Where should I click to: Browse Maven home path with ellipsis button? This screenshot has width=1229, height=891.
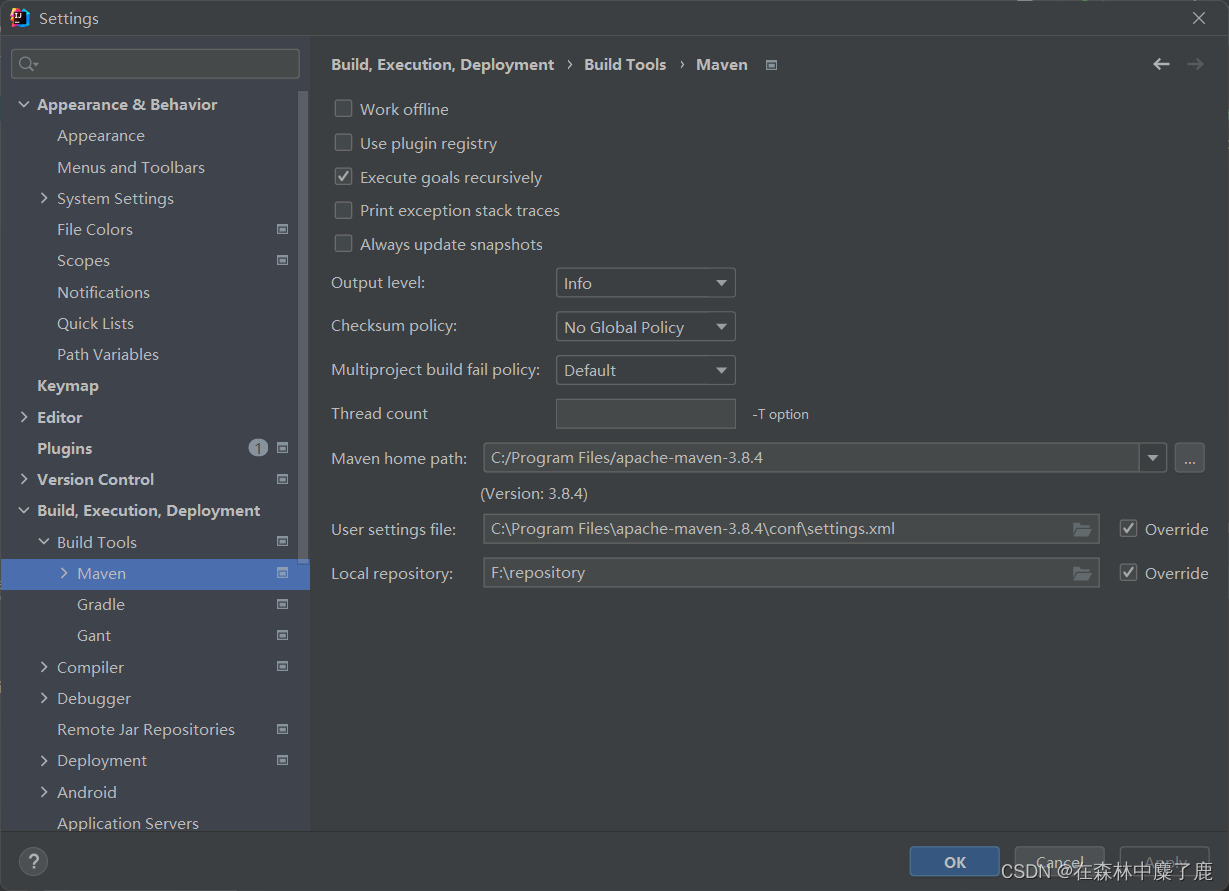[1189, 458]
